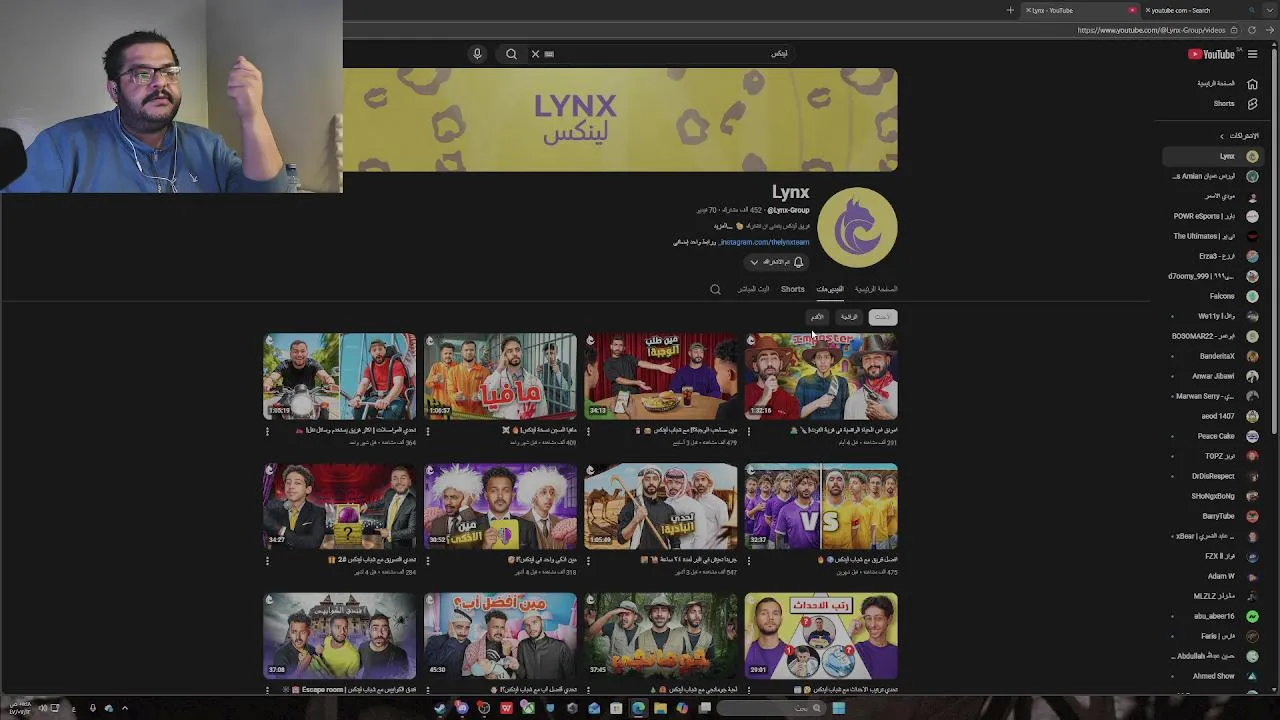
Task: Open three-dot menu under the camel desert video
Action: click(588, 562)
